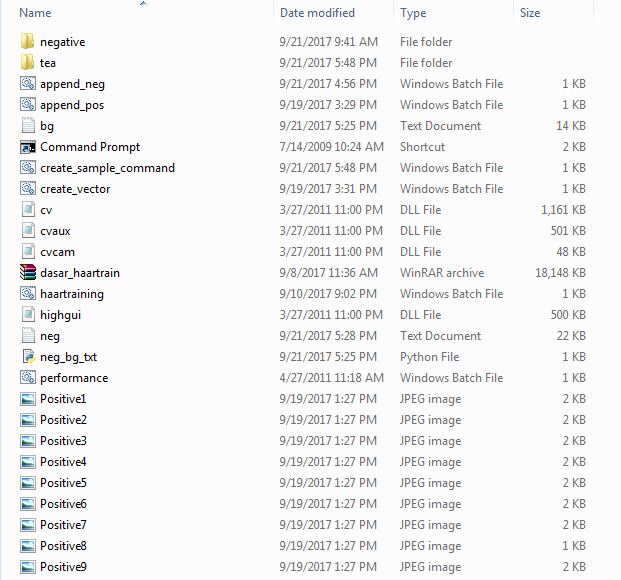This screenshot has width=621, height=580.
Task: Select the file name 'negative'
Action: tap(63, 42)
